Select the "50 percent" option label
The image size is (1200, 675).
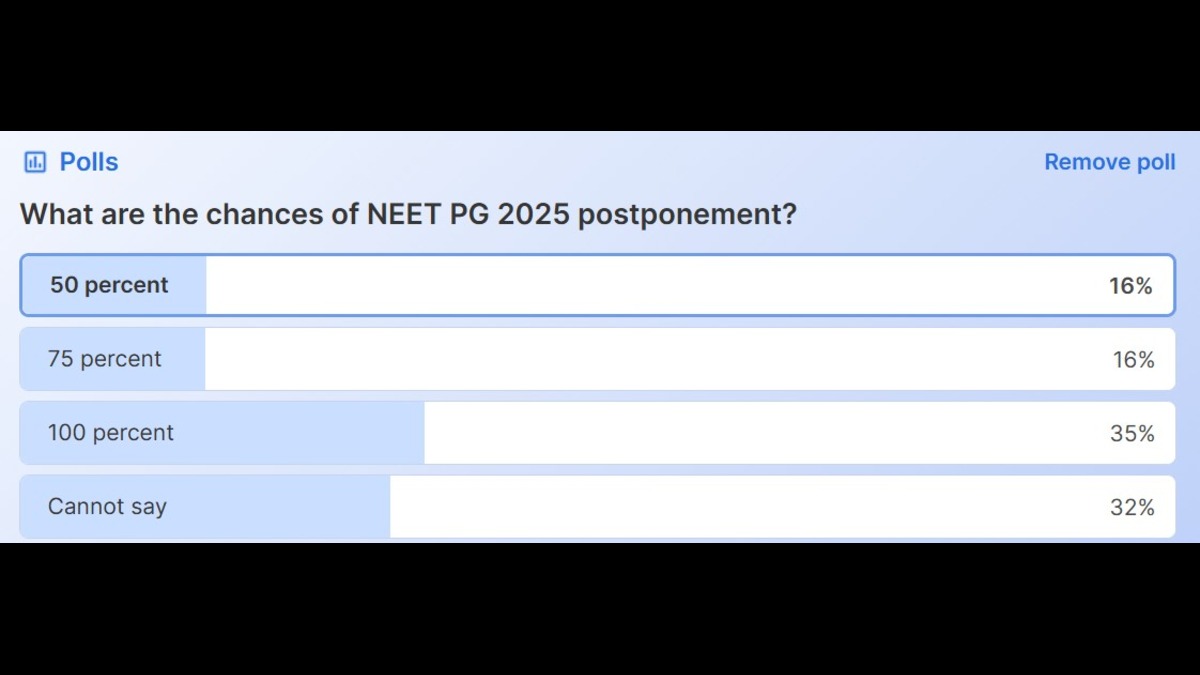point(109,285)
